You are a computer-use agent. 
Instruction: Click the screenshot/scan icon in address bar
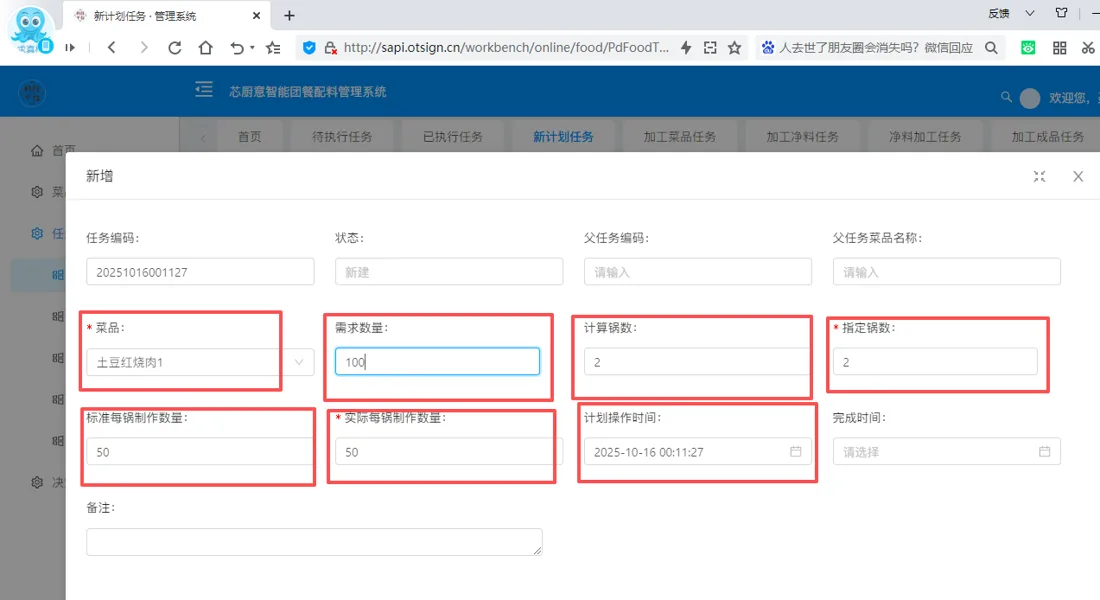point(710,48)
